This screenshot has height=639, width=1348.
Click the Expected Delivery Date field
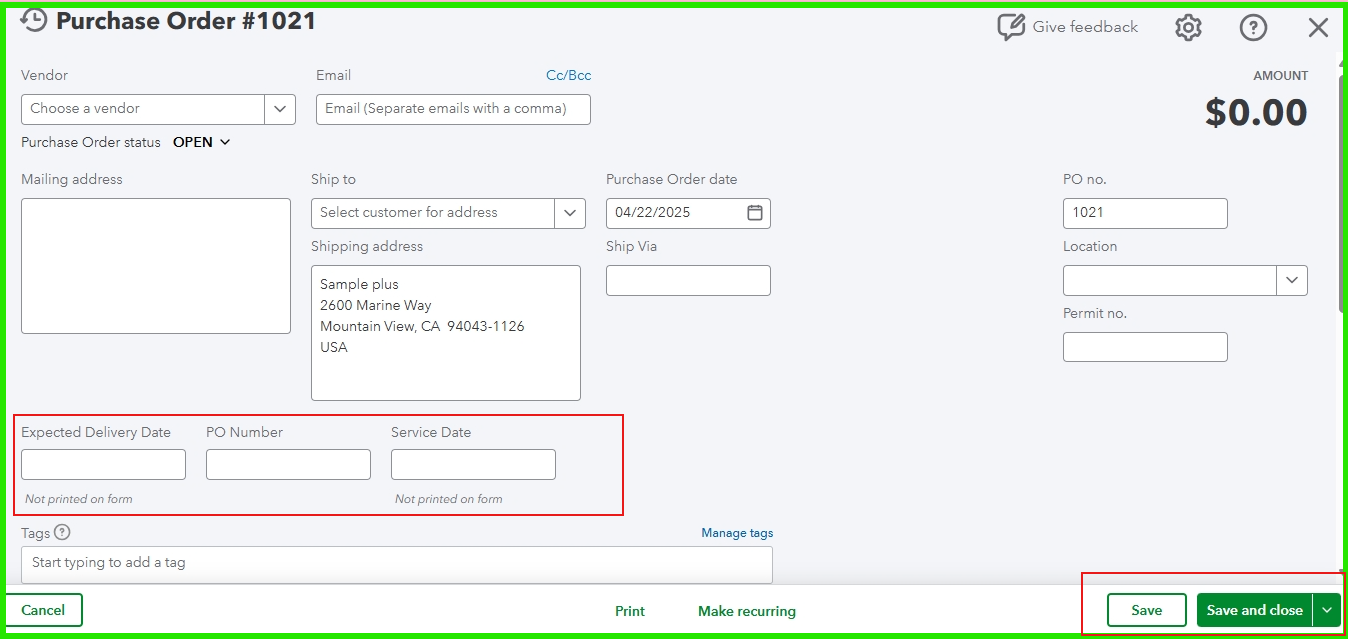(102, 464)
